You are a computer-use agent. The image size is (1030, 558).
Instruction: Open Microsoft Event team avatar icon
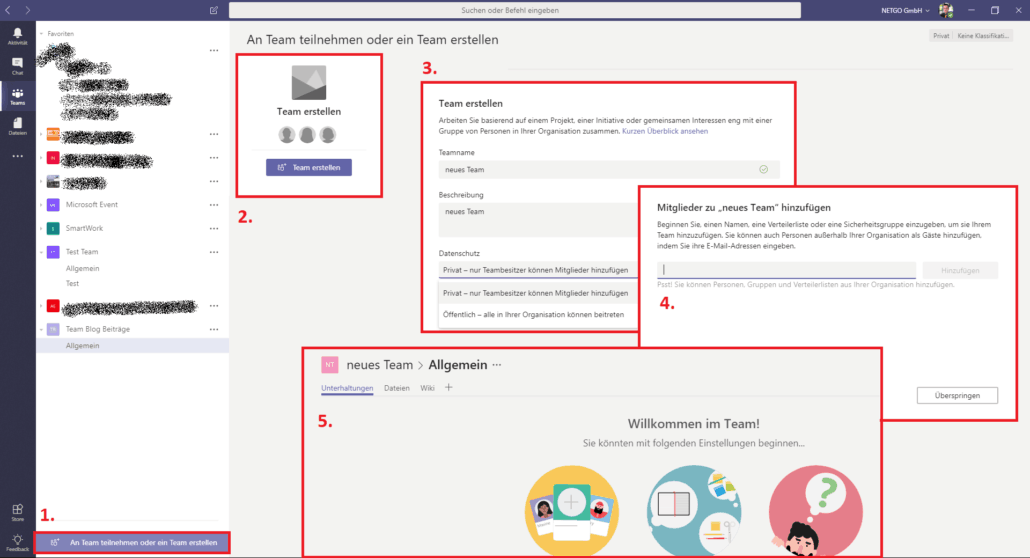tap(53, 204)
